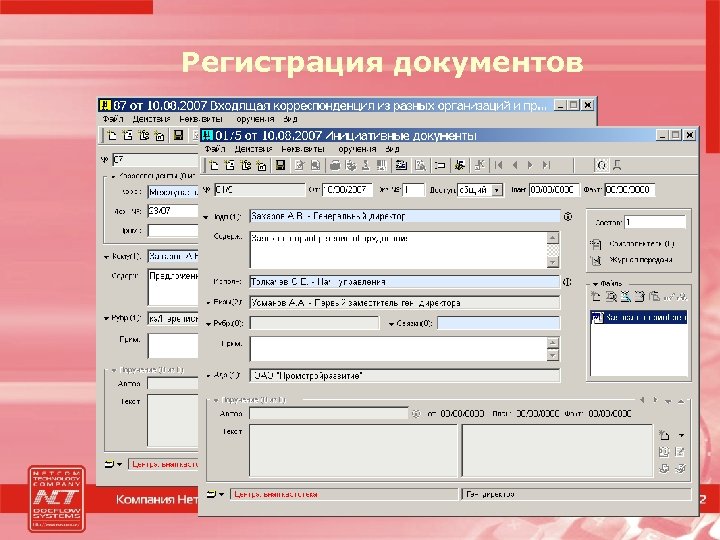Click the delete file icon in Файлы panel
This screenshot has width=720, height=540.
[x=625, y=297]
